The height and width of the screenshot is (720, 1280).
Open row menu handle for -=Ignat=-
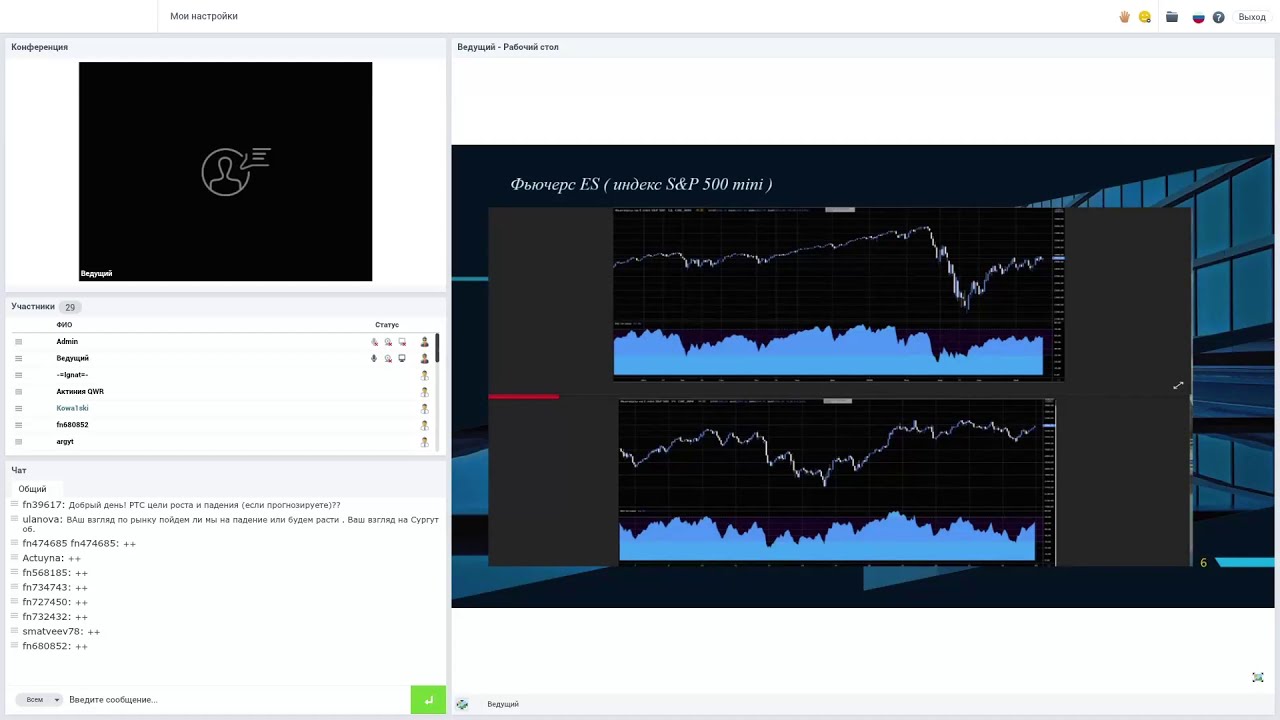(18, 375)
